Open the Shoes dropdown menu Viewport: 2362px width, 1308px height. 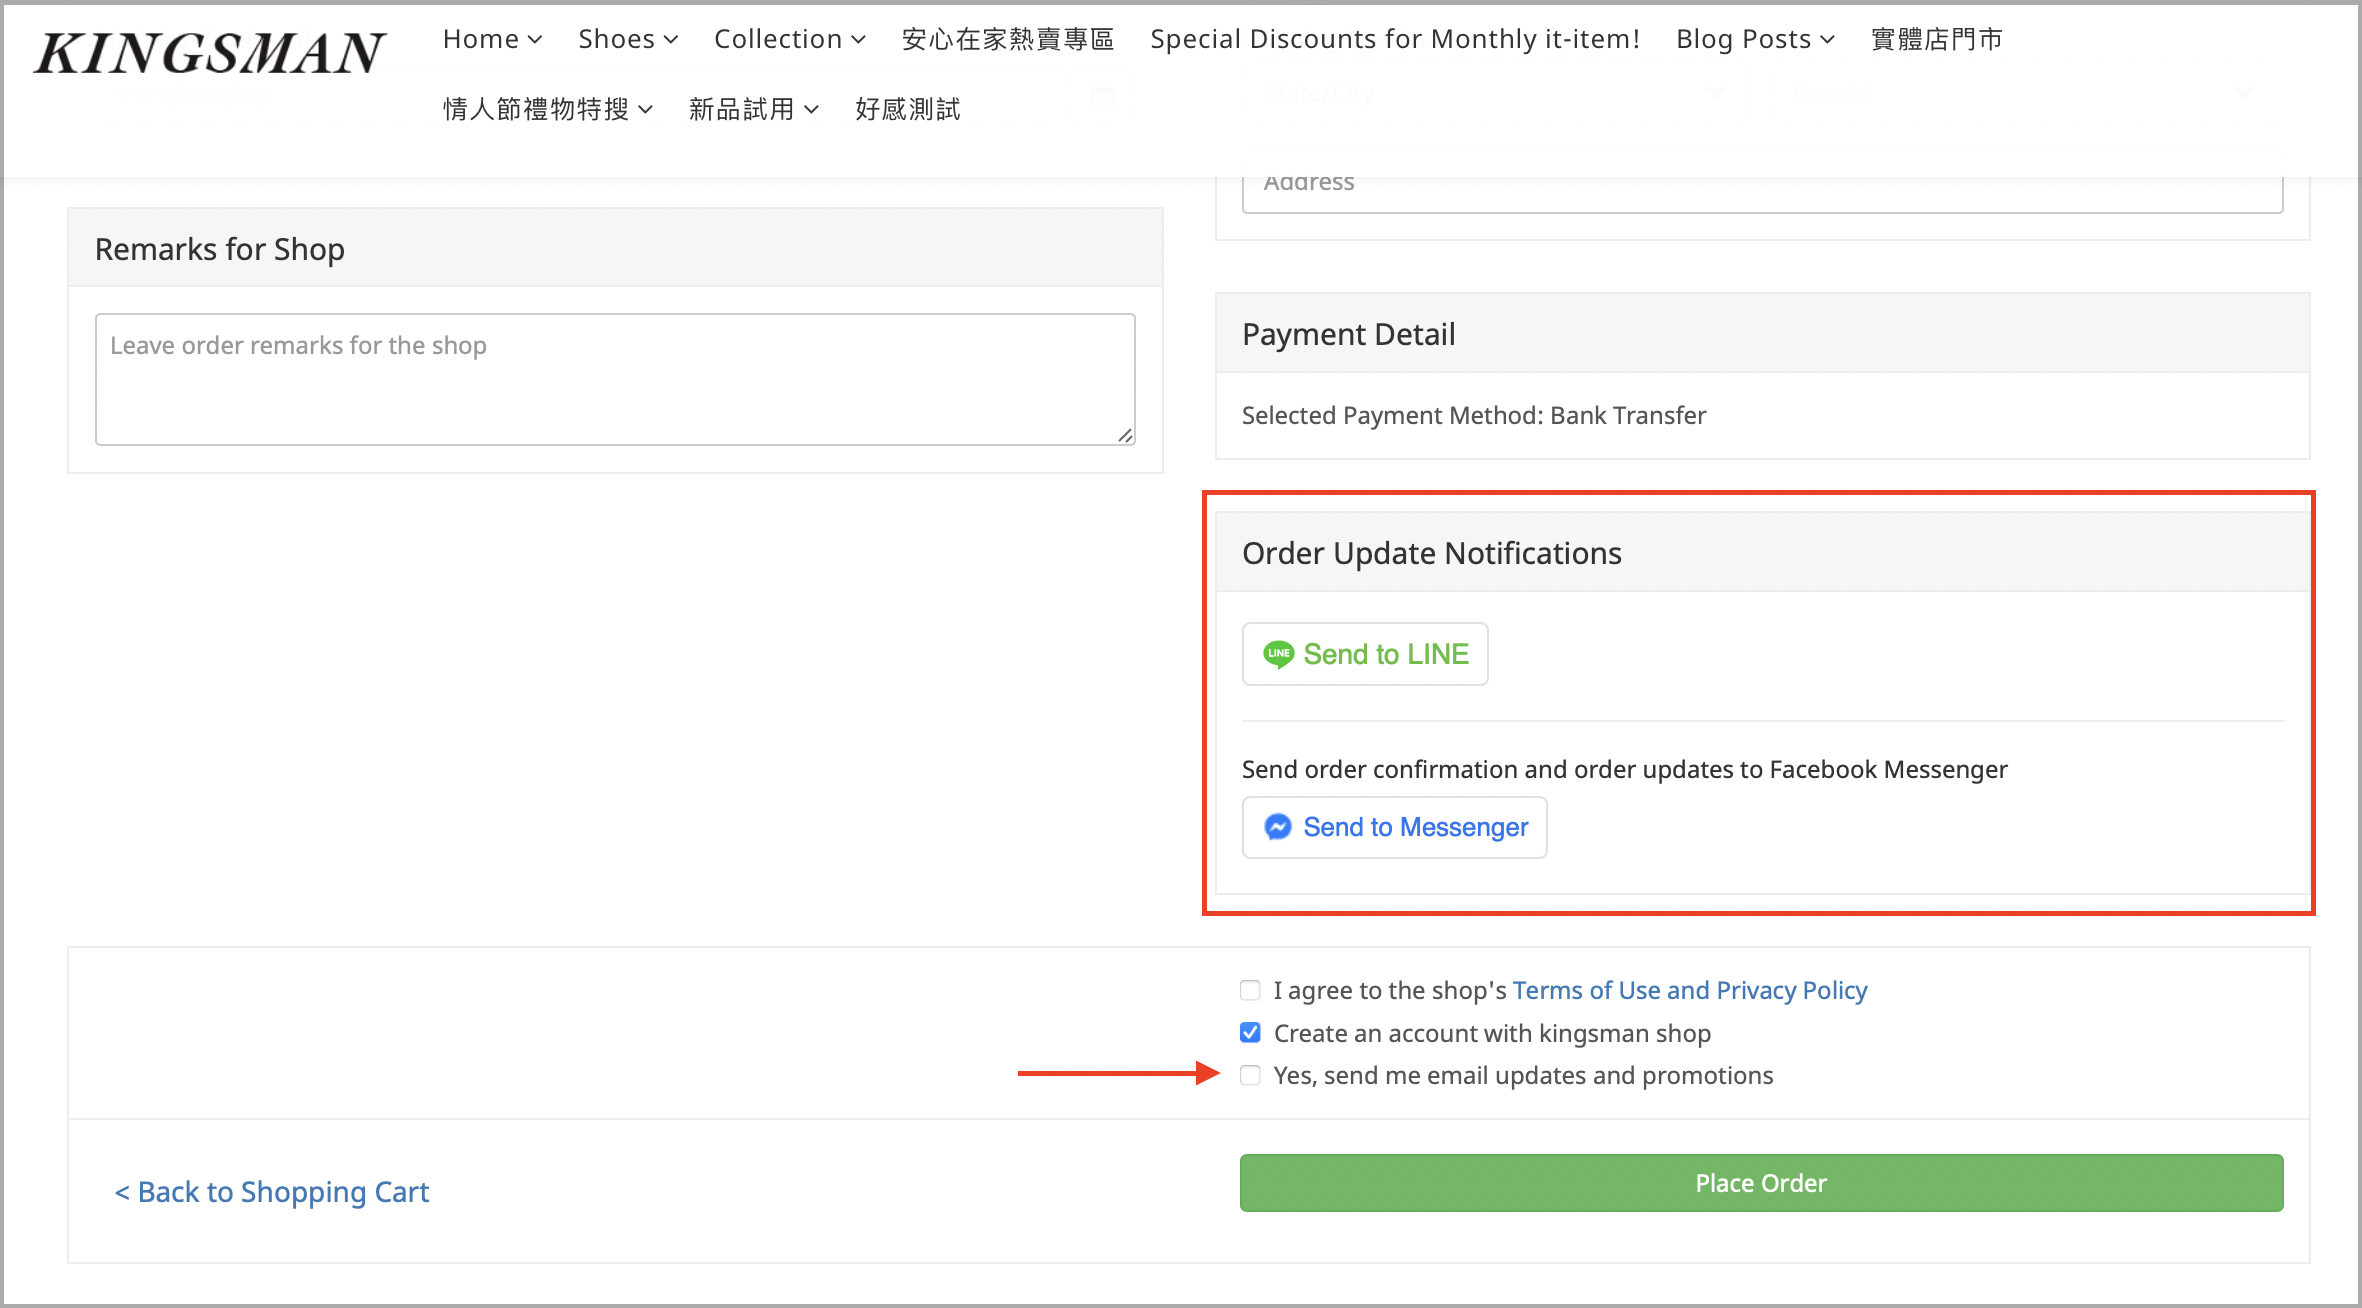(x=628, y=39)
